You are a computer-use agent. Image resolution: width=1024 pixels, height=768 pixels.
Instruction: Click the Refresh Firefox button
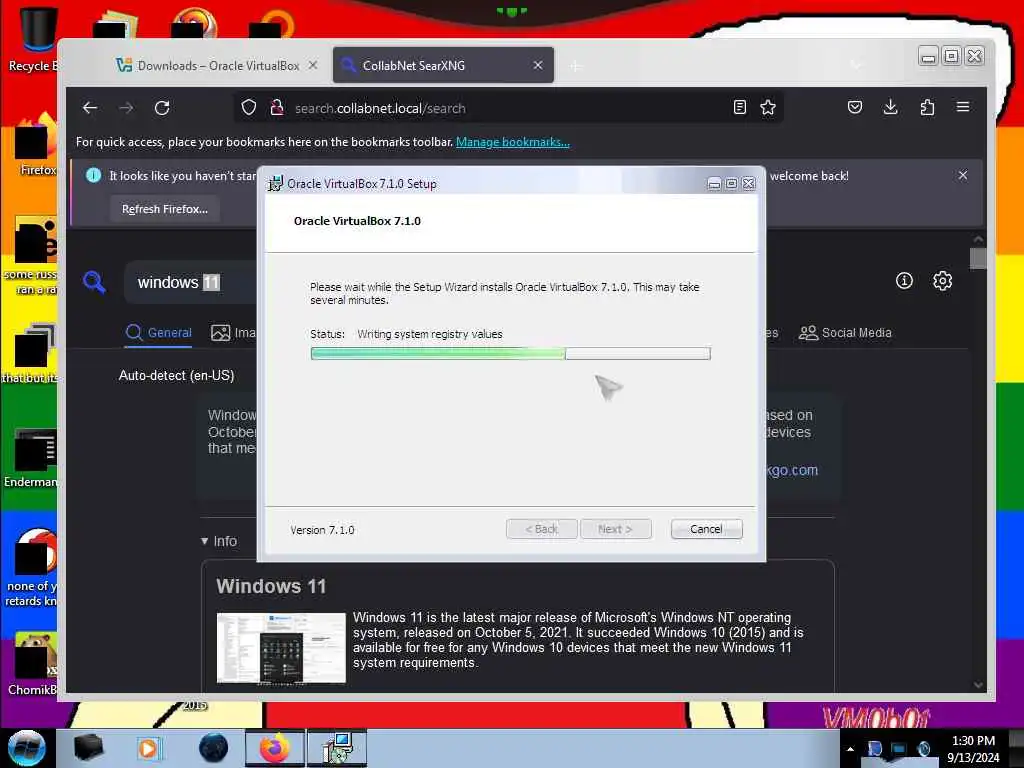pyautogui.click(x=165, y=209)
